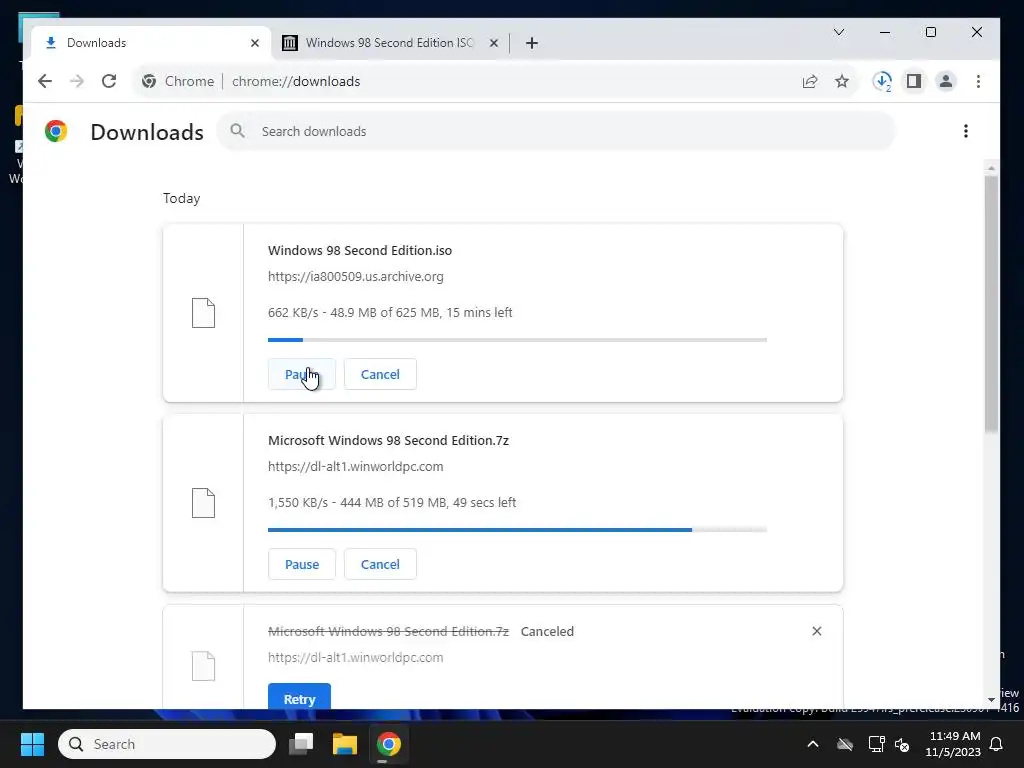The width and height of the screenshot is (1024, 768).
Task: Click the active Microsoft Windows 98 Second Edition.7z name
Action: click(389, 440)
